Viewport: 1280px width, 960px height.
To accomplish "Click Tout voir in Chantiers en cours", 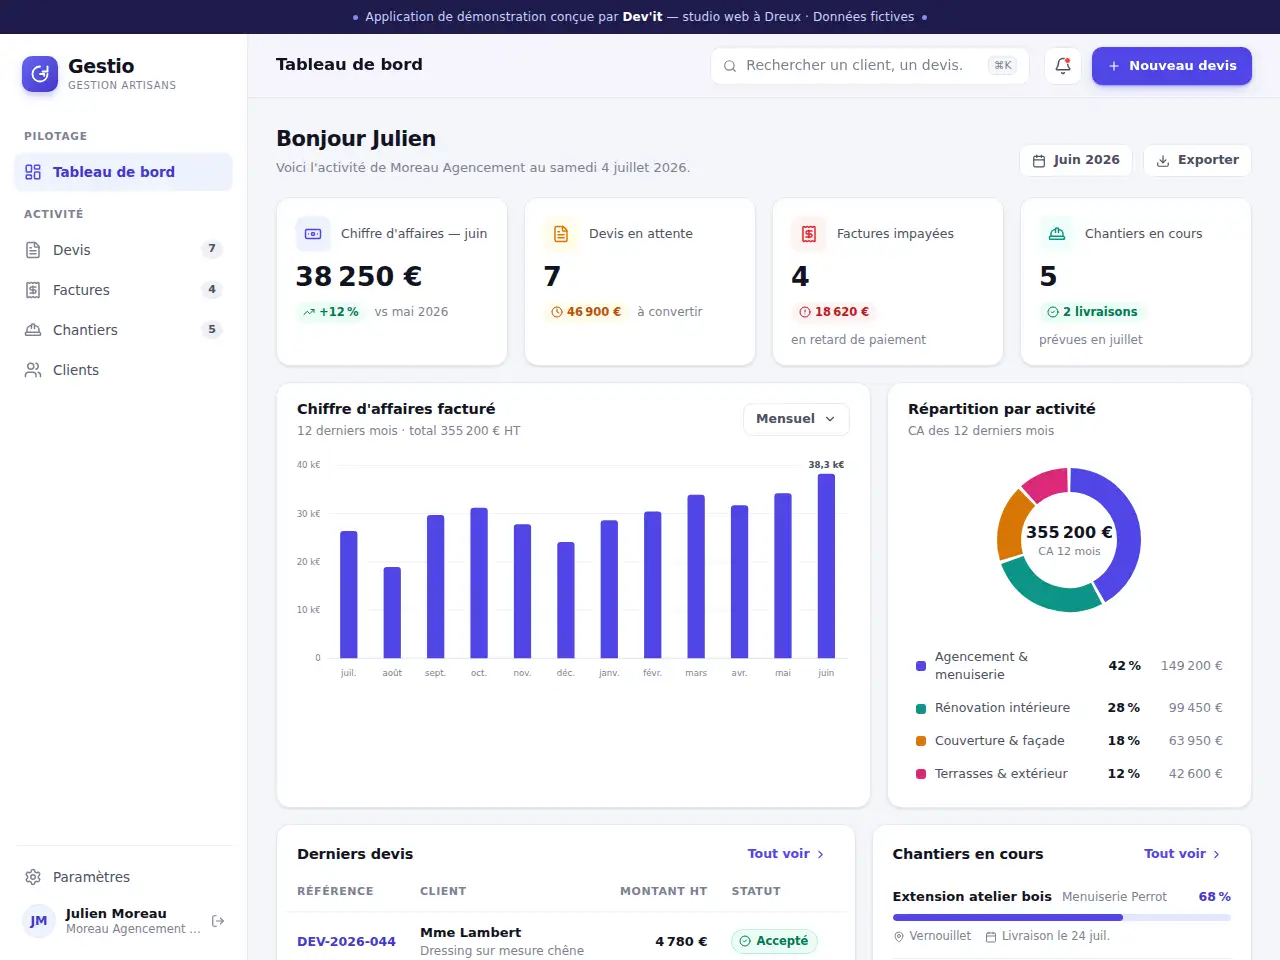I will pyautogui.click(x=1182, y=854).
